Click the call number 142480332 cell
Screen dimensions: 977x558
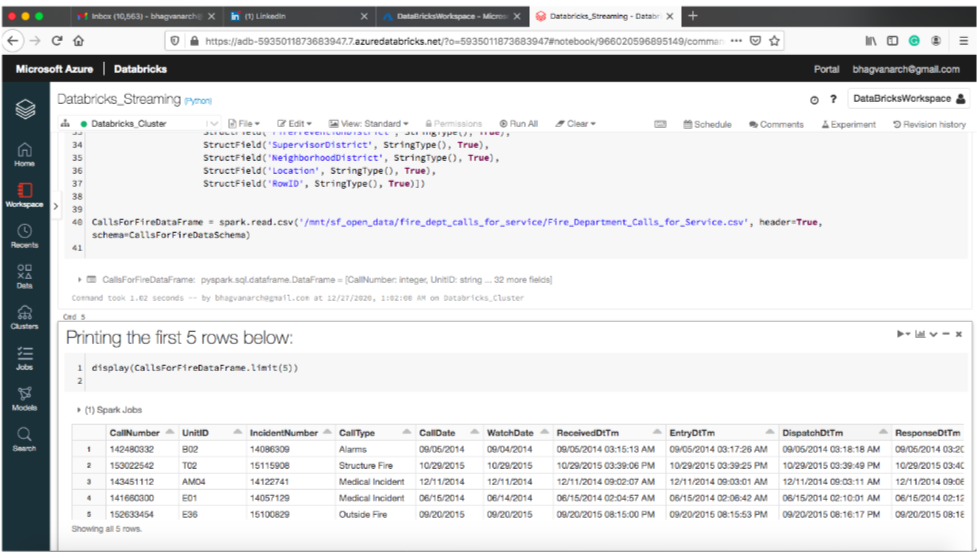tap(131, 449)
